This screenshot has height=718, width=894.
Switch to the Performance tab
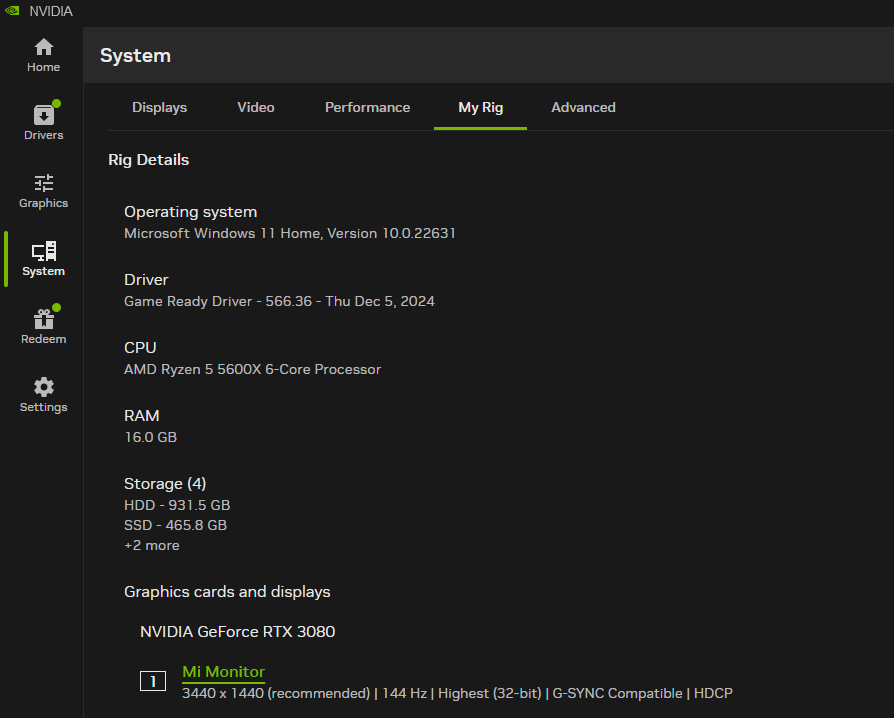367,107
